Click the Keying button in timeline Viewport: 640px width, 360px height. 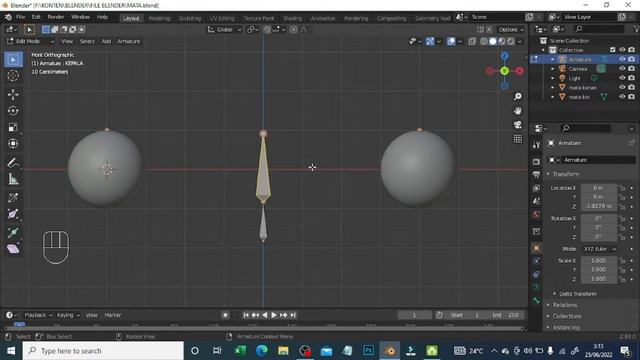click(68, 315)
